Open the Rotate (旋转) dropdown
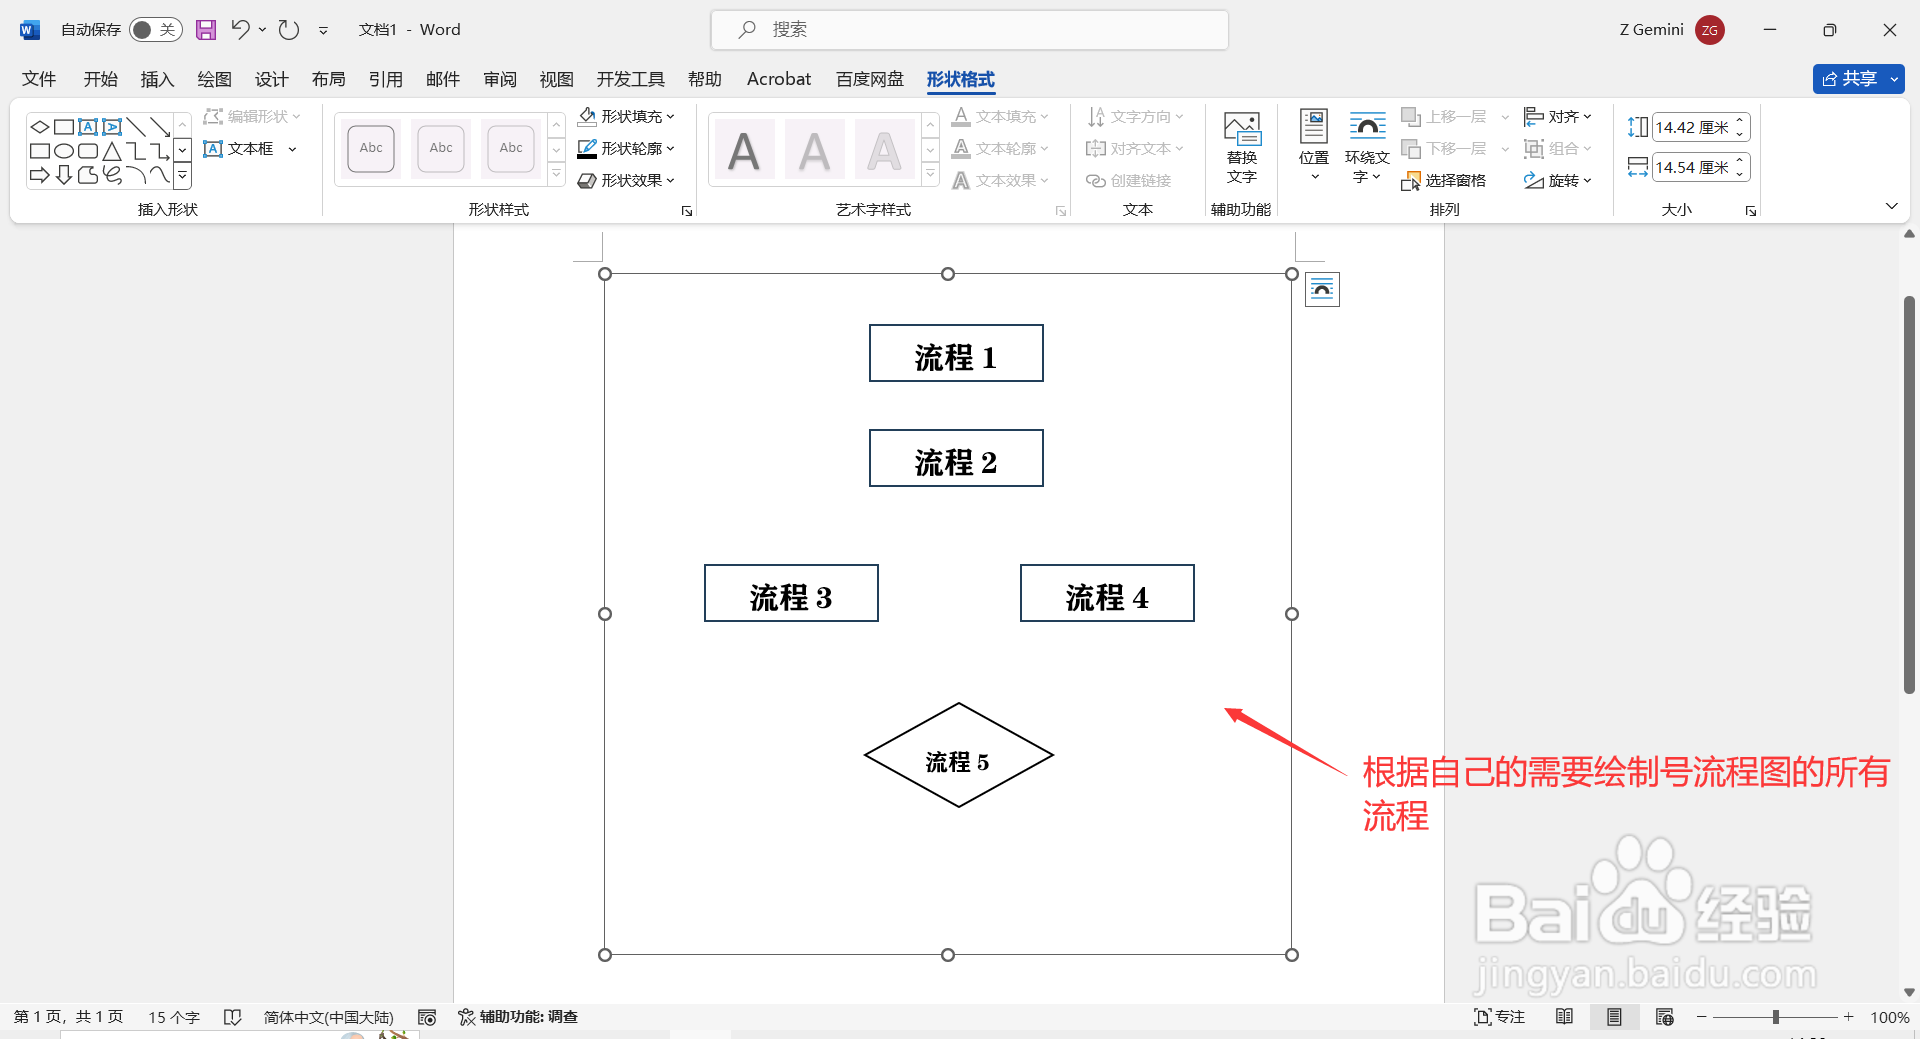Screen dimensions: 1920x1039 point(1558,180)
